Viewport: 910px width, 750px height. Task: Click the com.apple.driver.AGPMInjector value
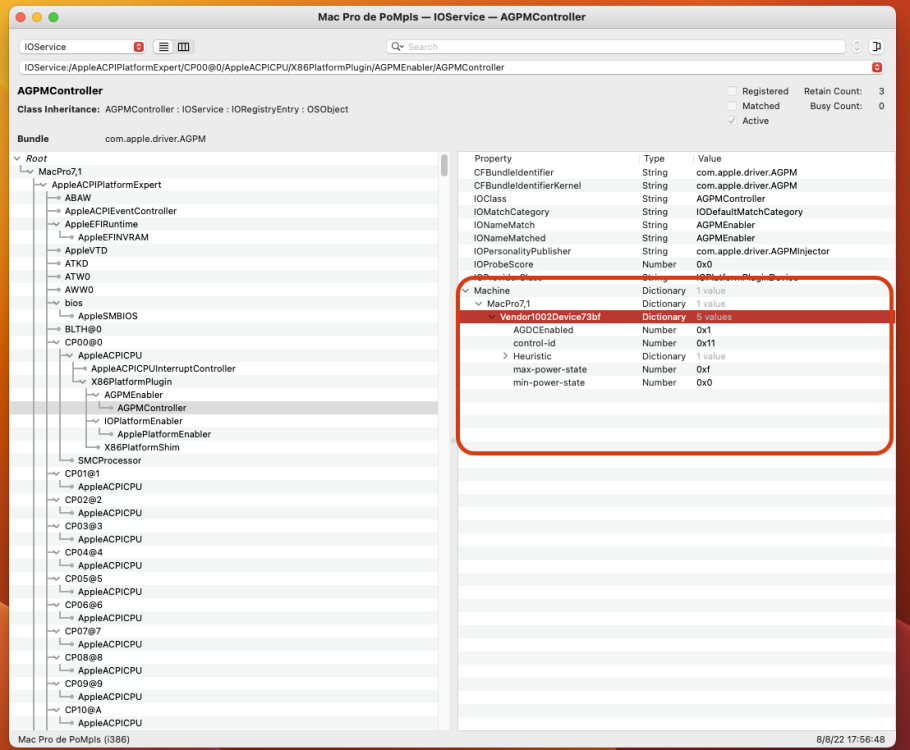tap(763, 251)
